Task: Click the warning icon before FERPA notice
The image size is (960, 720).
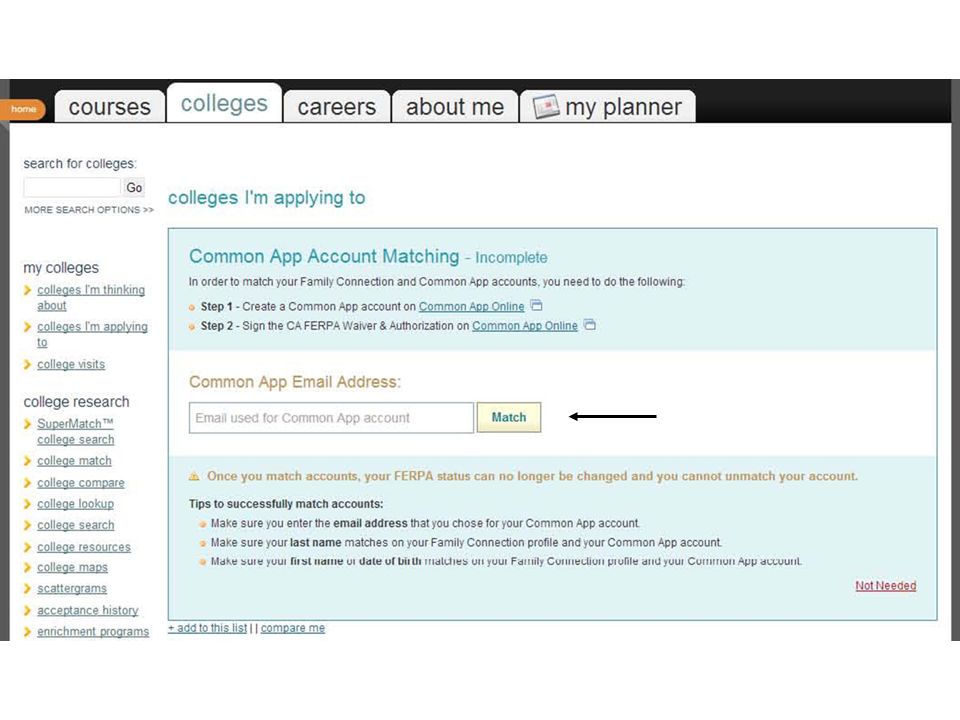Action: coord(194,476)
